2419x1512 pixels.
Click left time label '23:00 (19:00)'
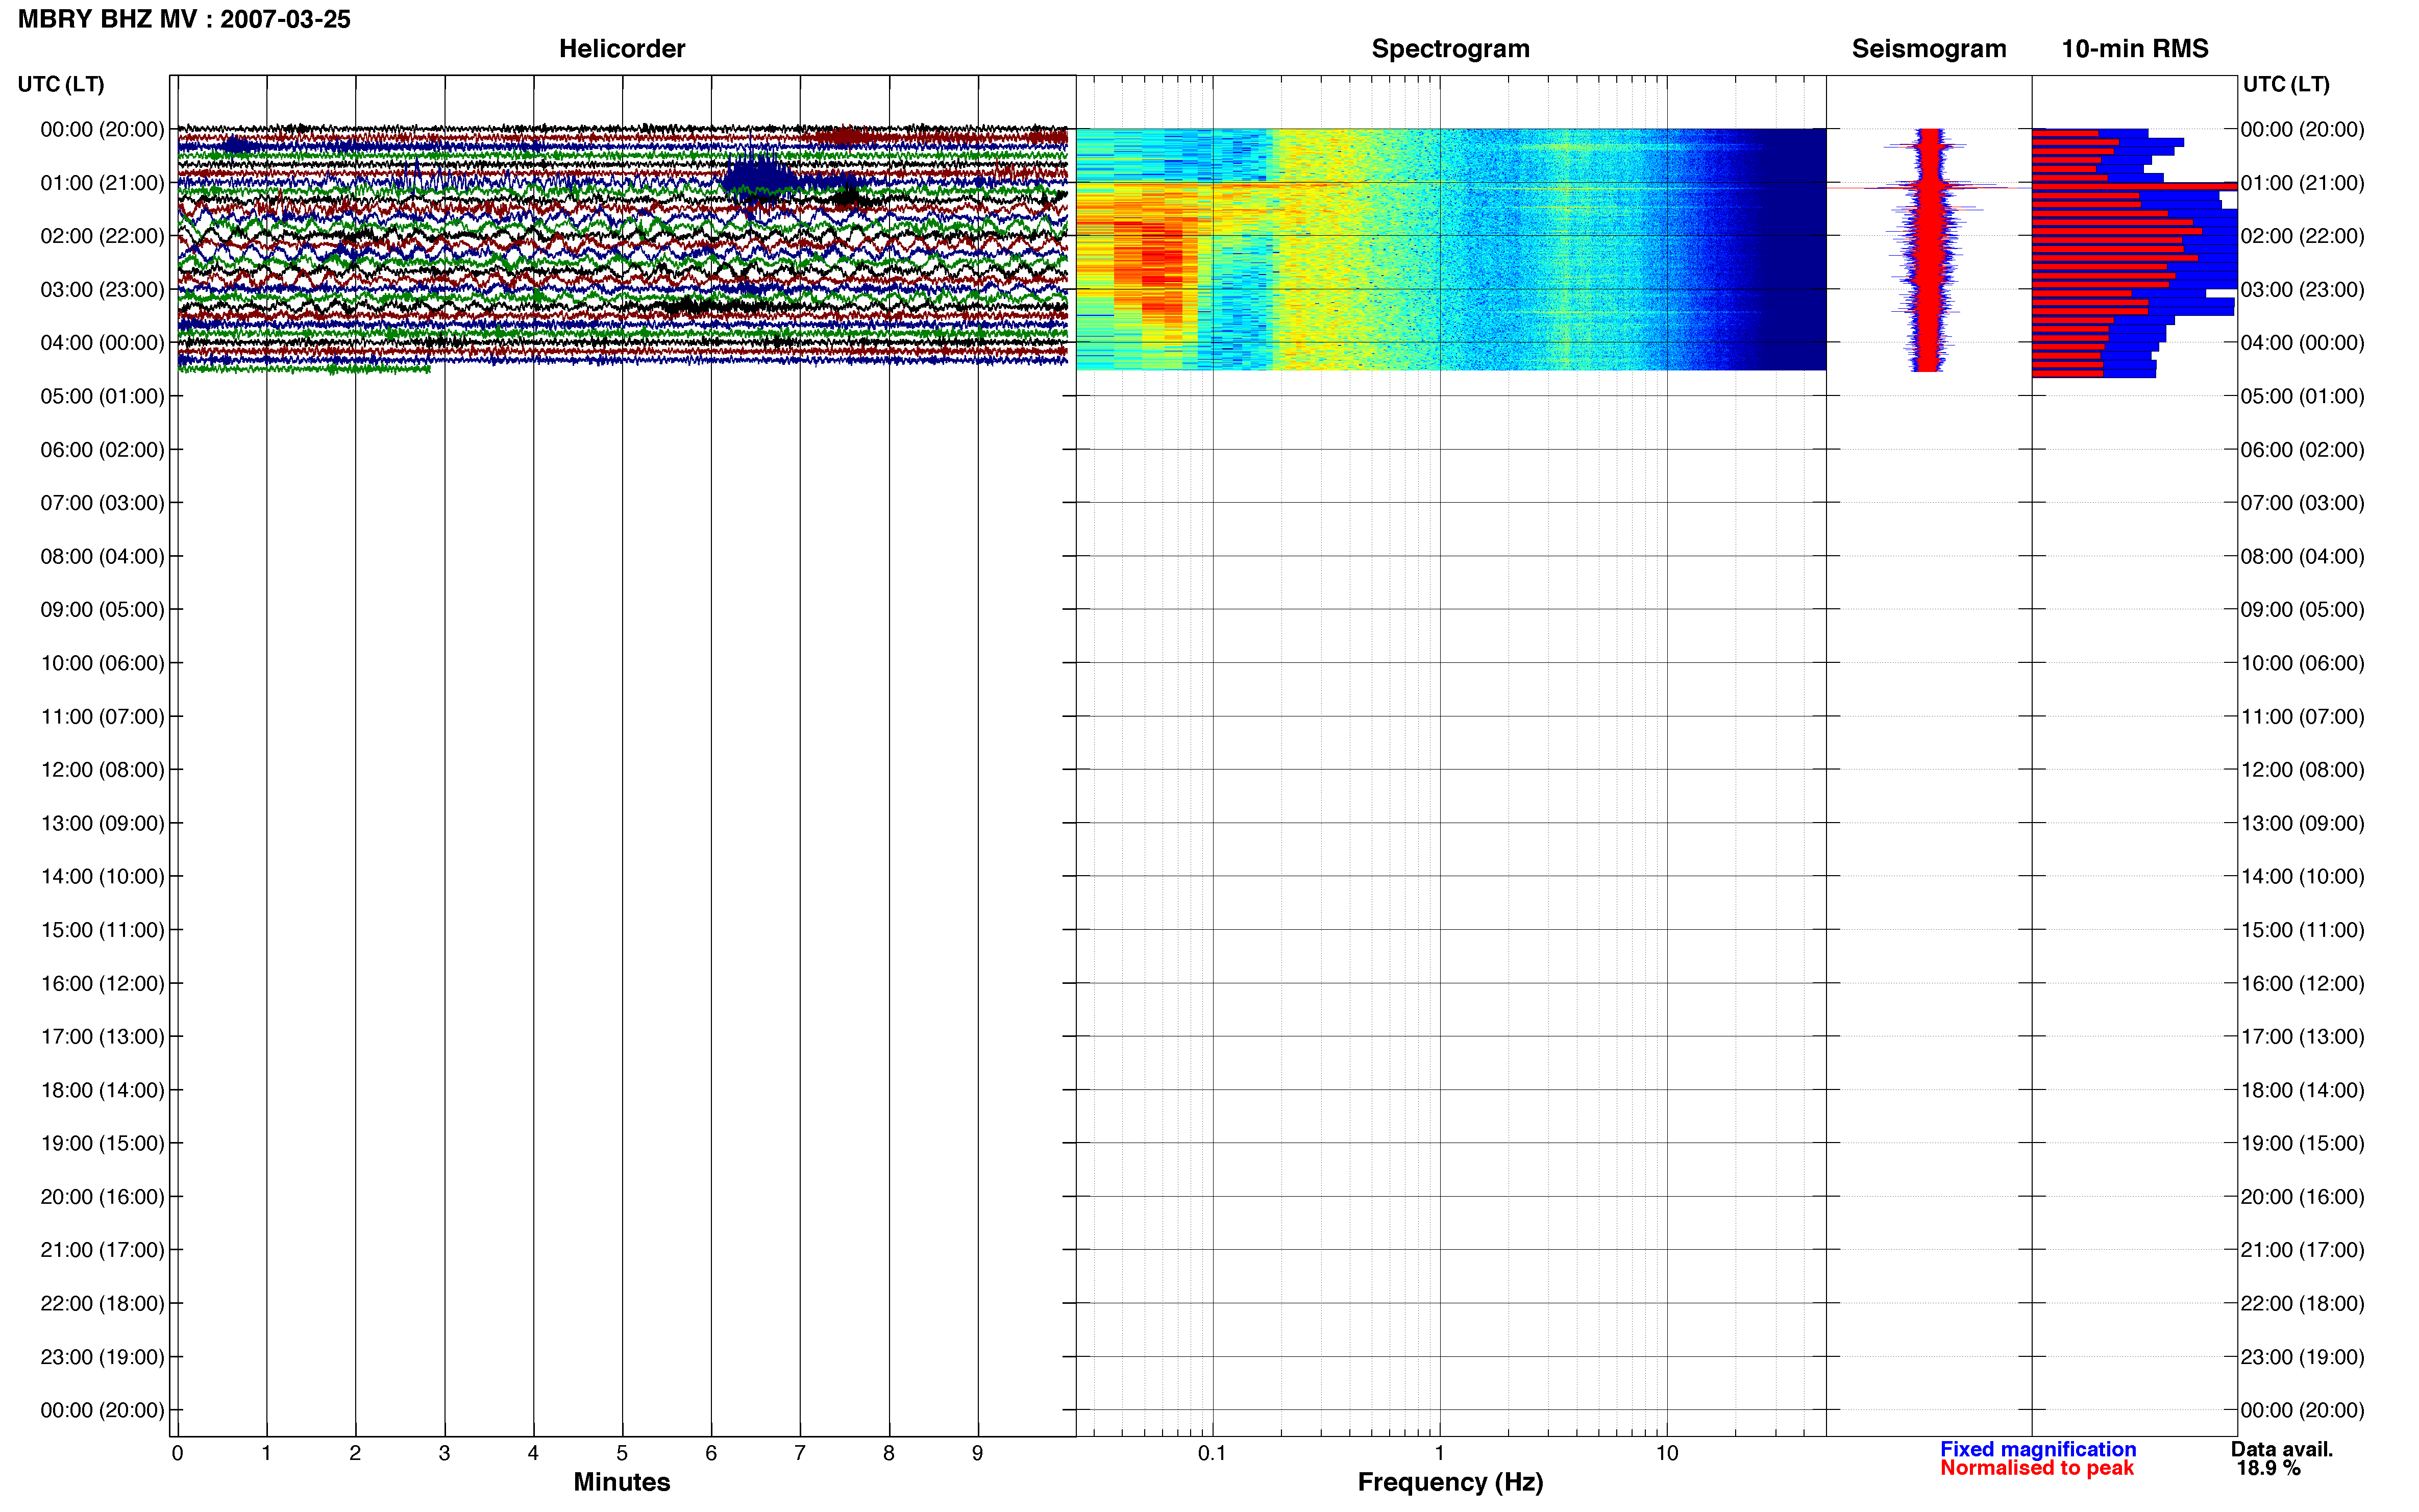click(102, 1357)
